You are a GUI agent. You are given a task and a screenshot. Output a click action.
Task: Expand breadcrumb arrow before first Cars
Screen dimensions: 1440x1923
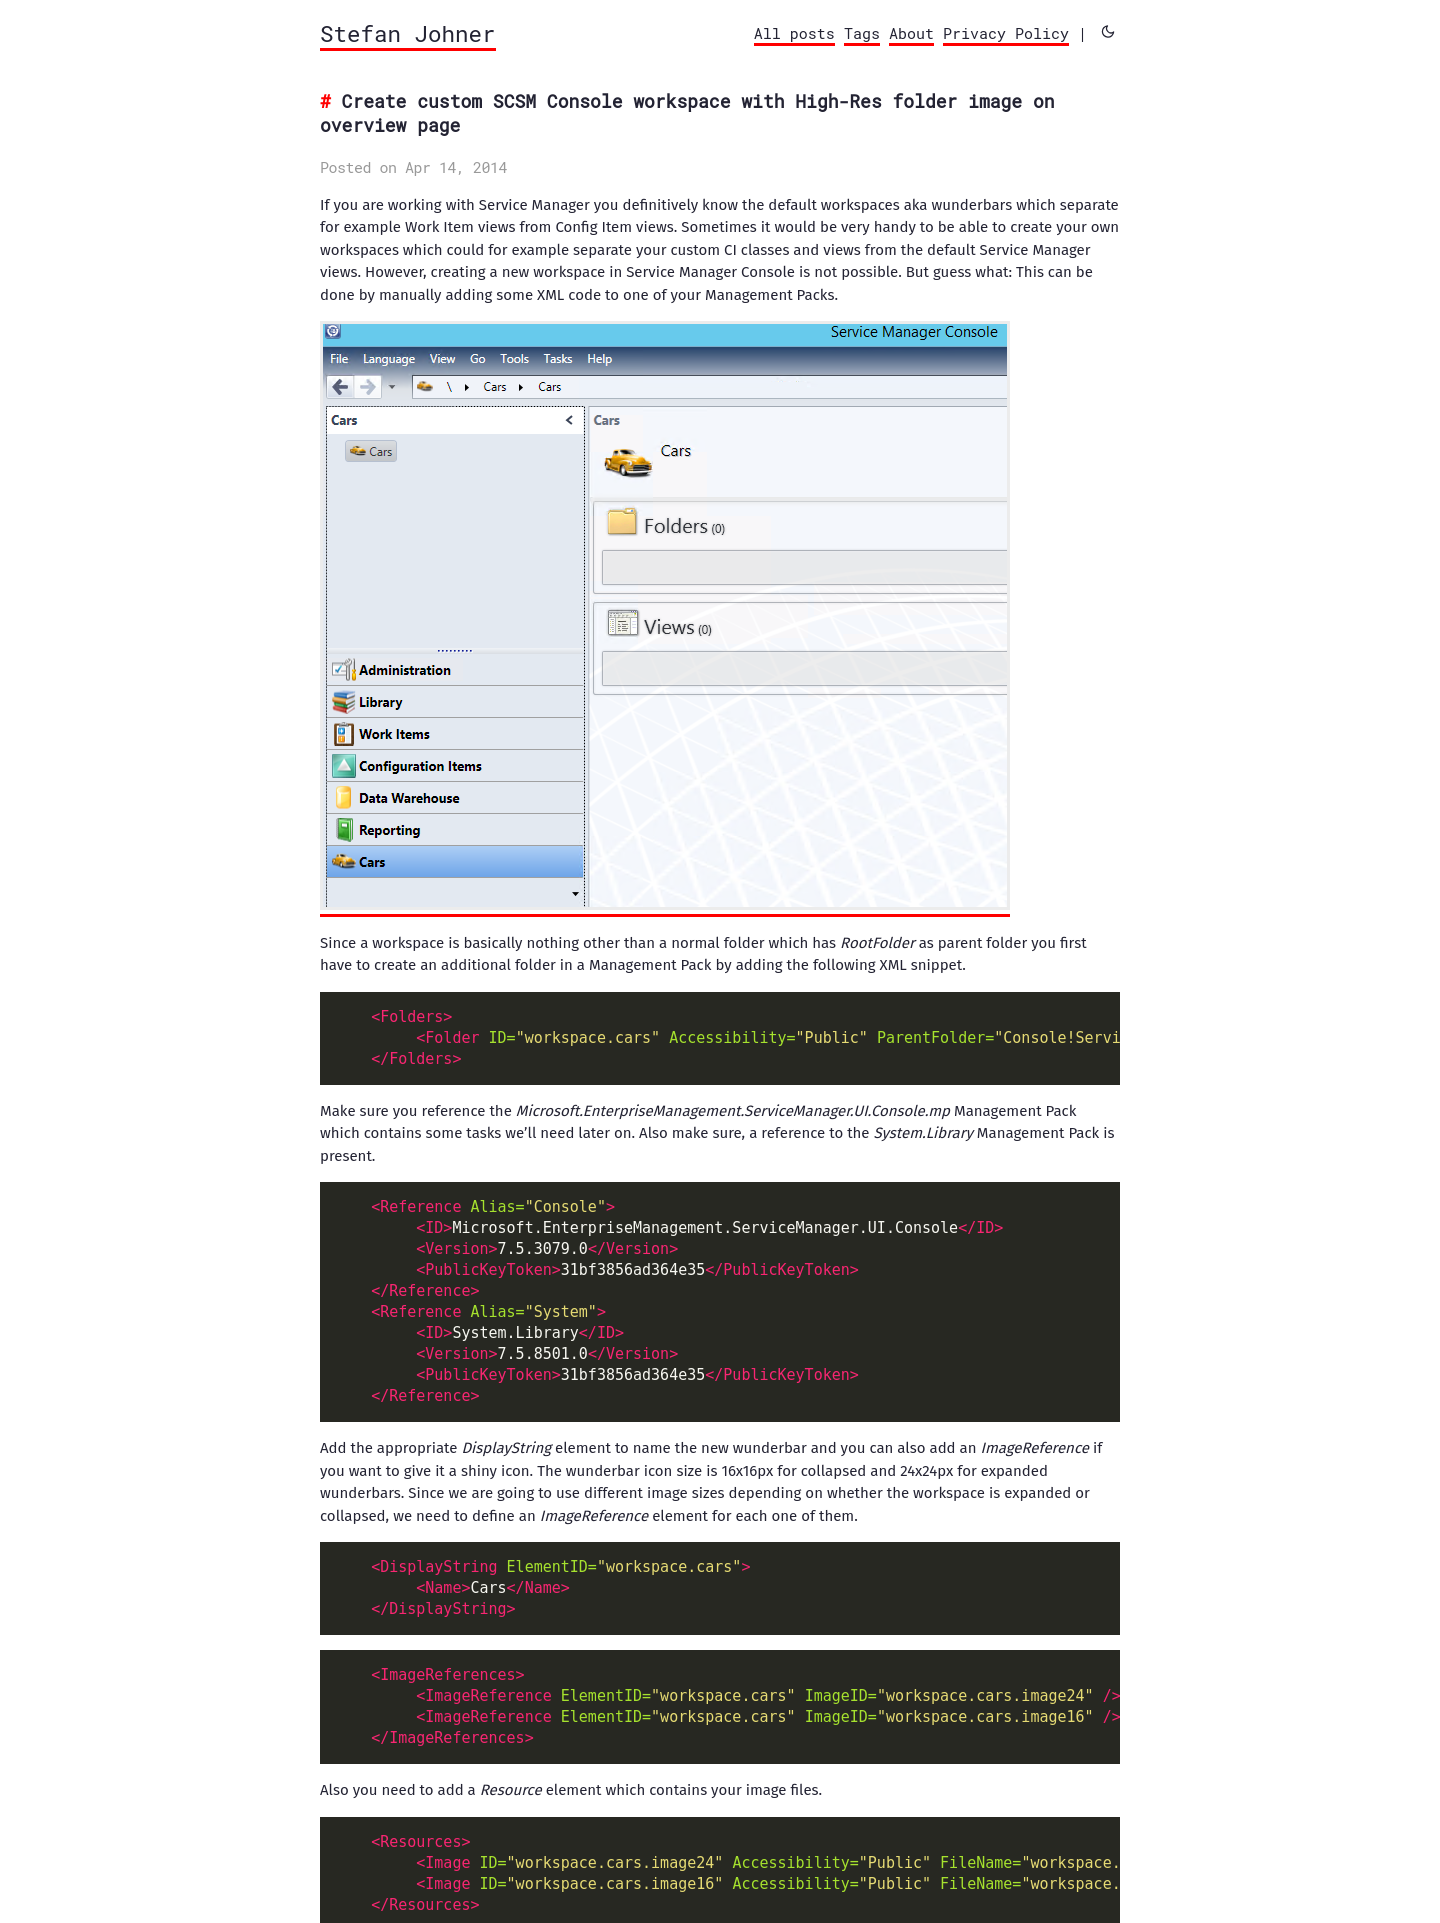[467, 387]
